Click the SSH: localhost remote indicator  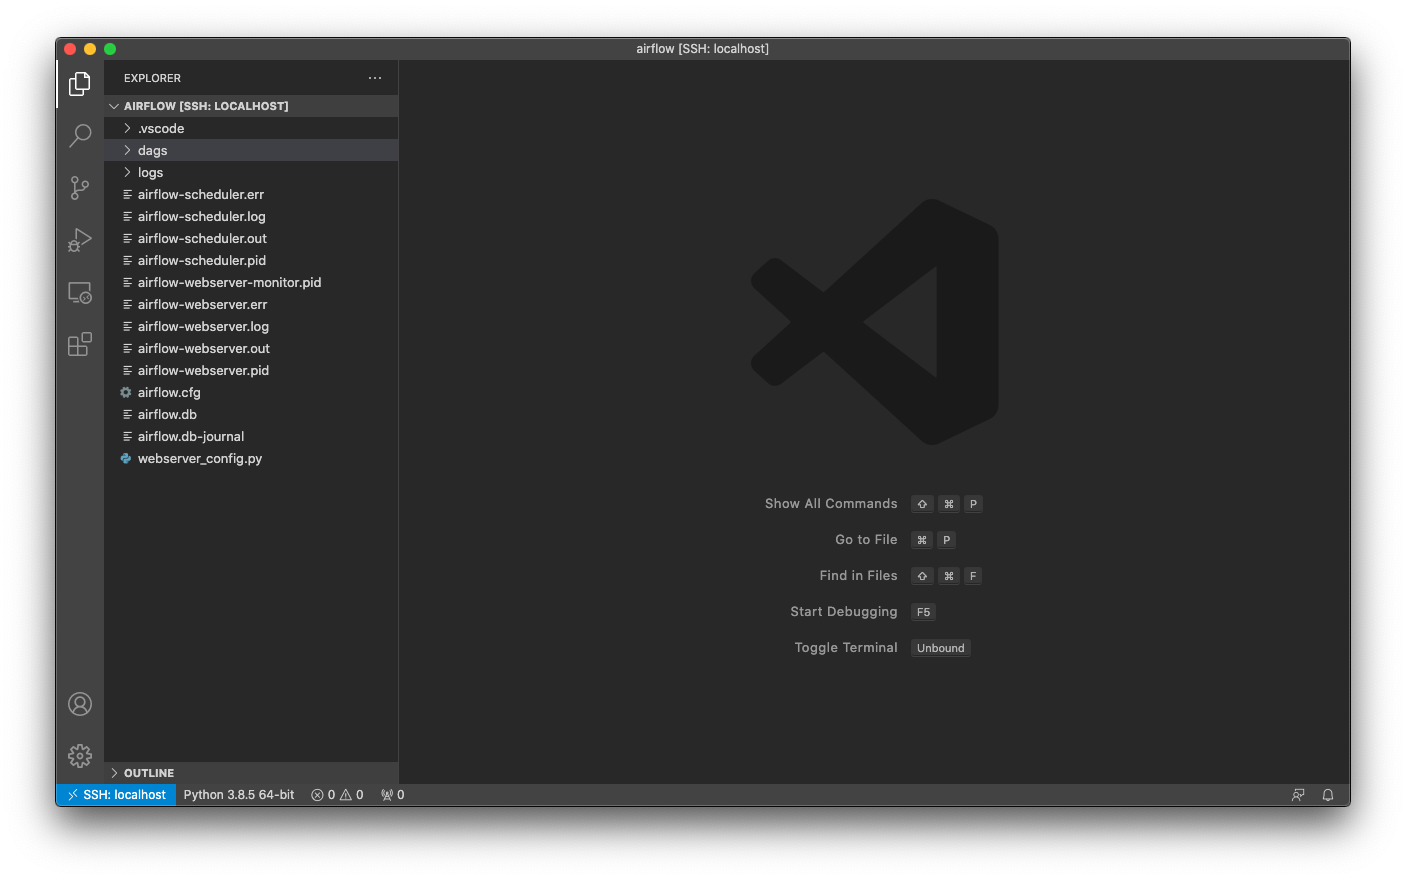pyautogui.click(x=116, y=795)
